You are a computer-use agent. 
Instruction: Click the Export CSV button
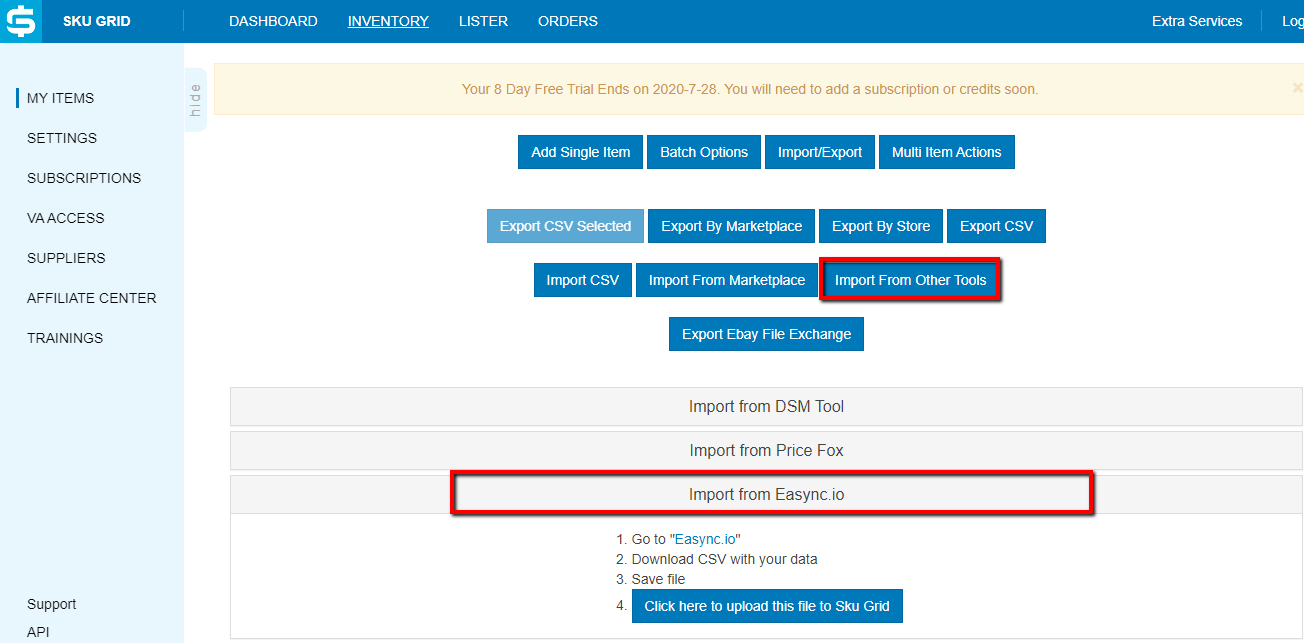click(997, 226)
